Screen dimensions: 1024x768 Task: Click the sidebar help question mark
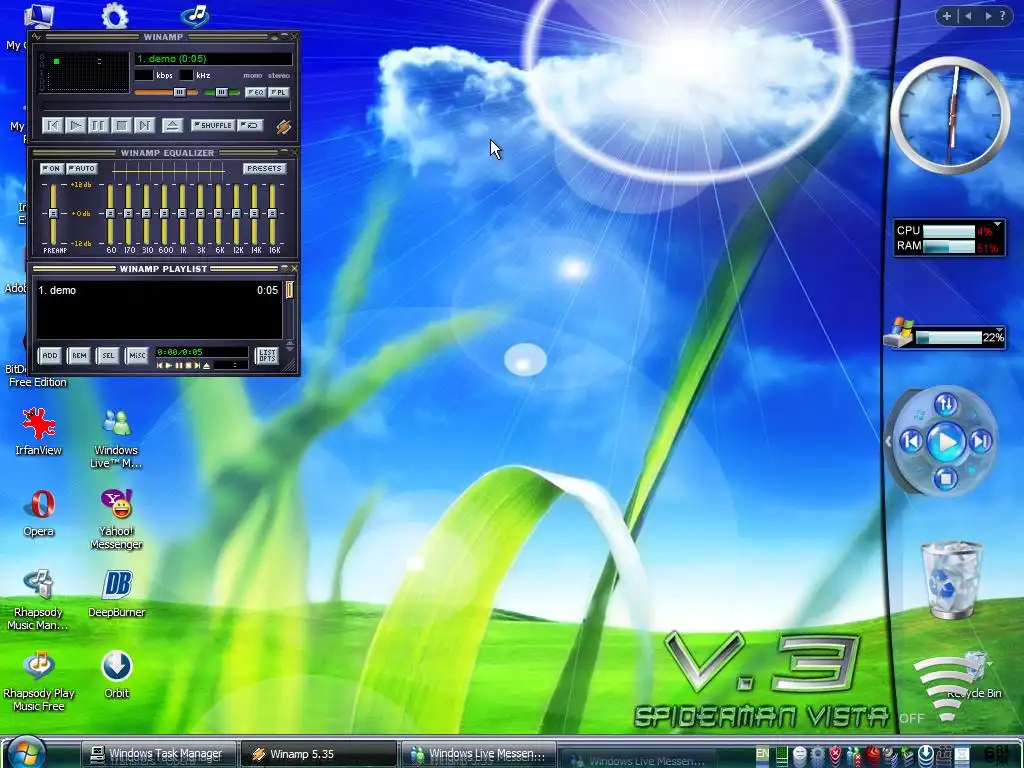coord(1002,16)
